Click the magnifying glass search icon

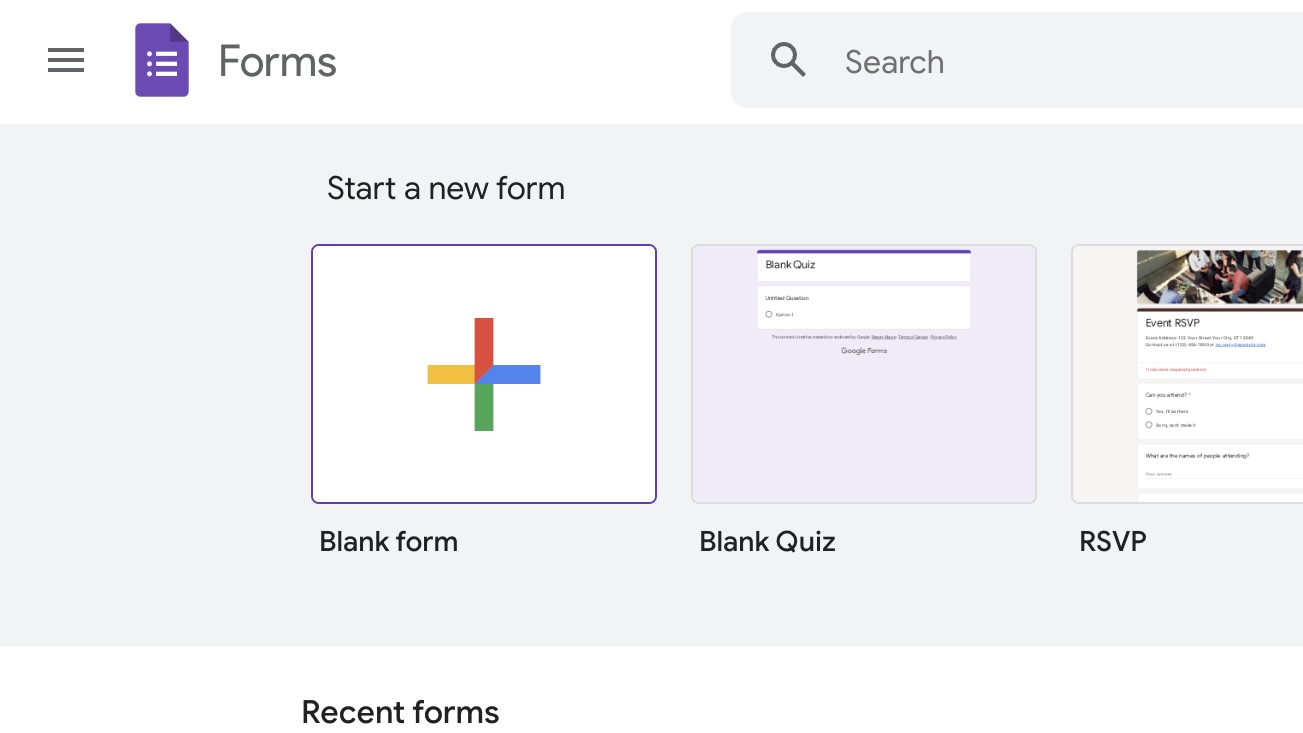coord(788,61)
